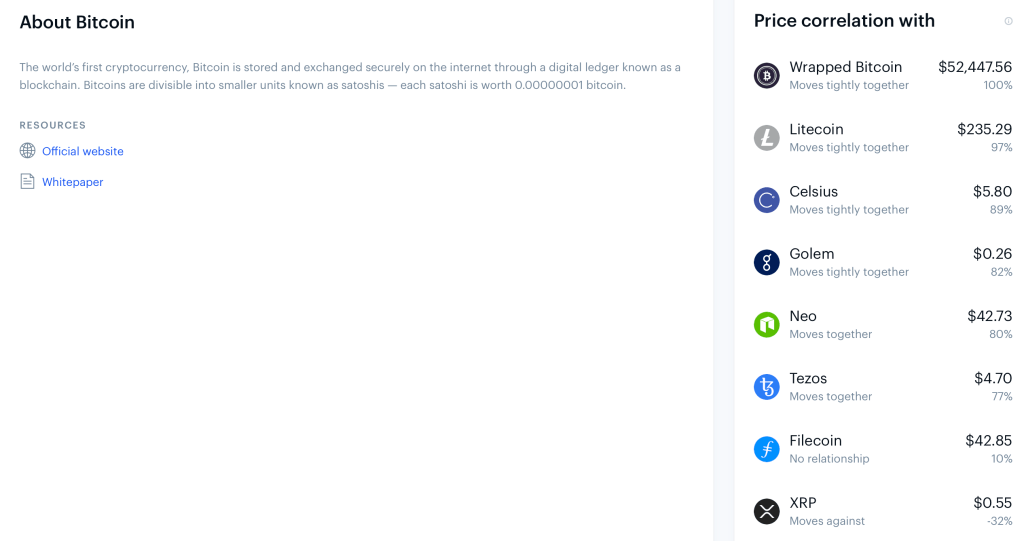This screenshot has width=1024, height=541.
Task: Click the Filecoin logo icon
Action: point(767,450)
